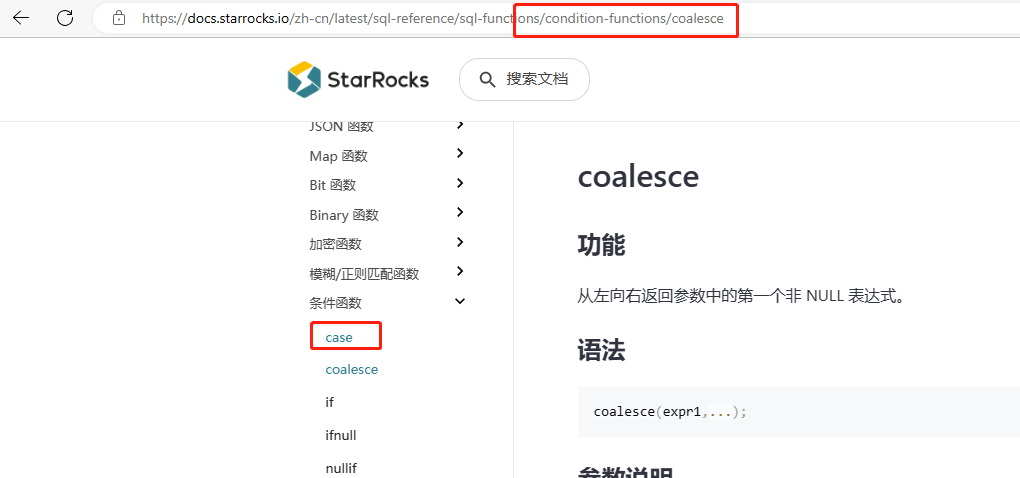This screenshot has height=478, width=1020.
Task: Collapse the 条件函数 section chevron
Action: pos(460,302)
